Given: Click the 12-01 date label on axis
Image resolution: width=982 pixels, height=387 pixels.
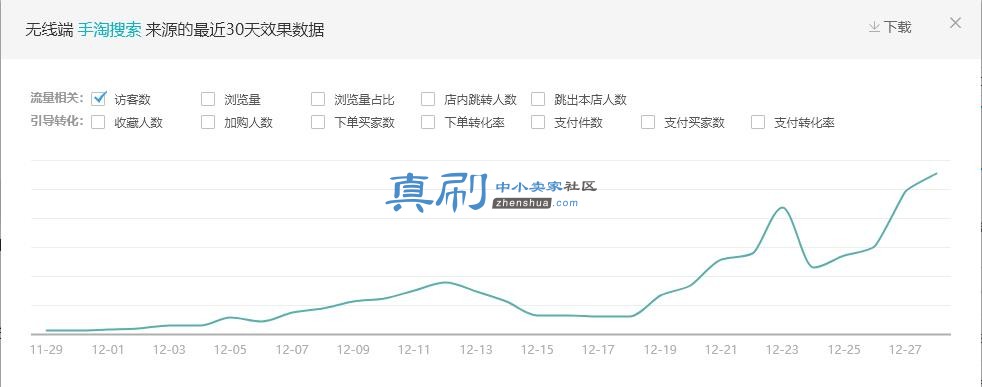Looking at the screenshot, I should [108, 349].
